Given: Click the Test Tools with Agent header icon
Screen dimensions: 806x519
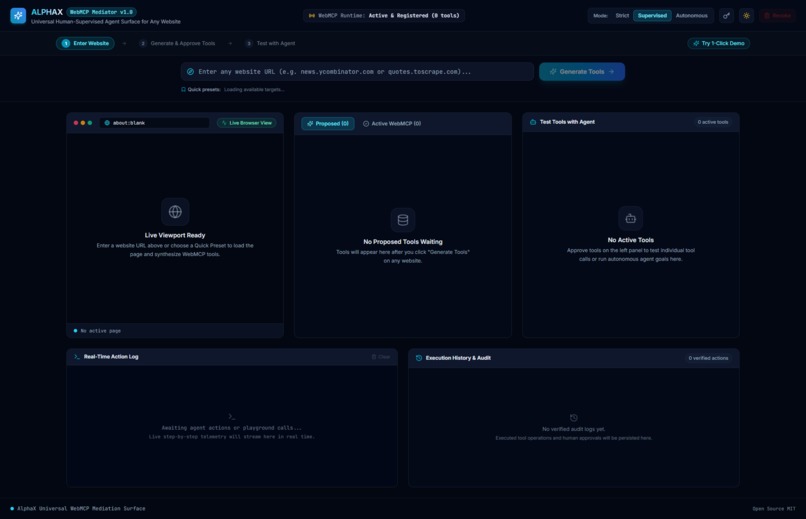Looking at the screenshot, I should 533,122.
